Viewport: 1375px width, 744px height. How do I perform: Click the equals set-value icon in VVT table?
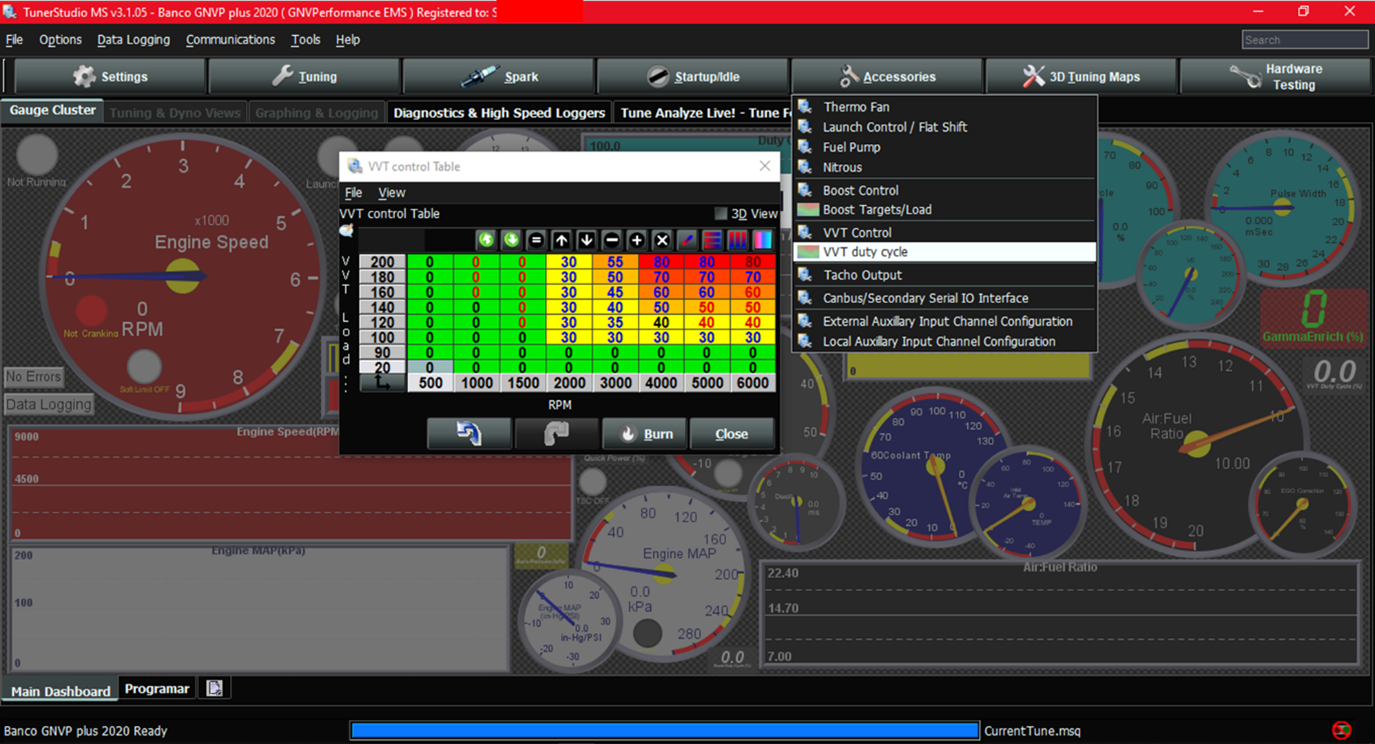point(536,240)
